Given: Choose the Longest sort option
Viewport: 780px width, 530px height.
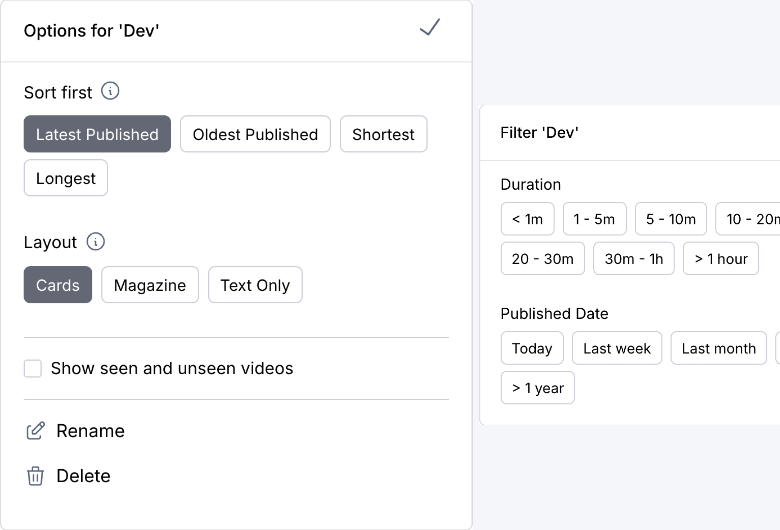Looking at the screenshot, I should pos(66,178).
